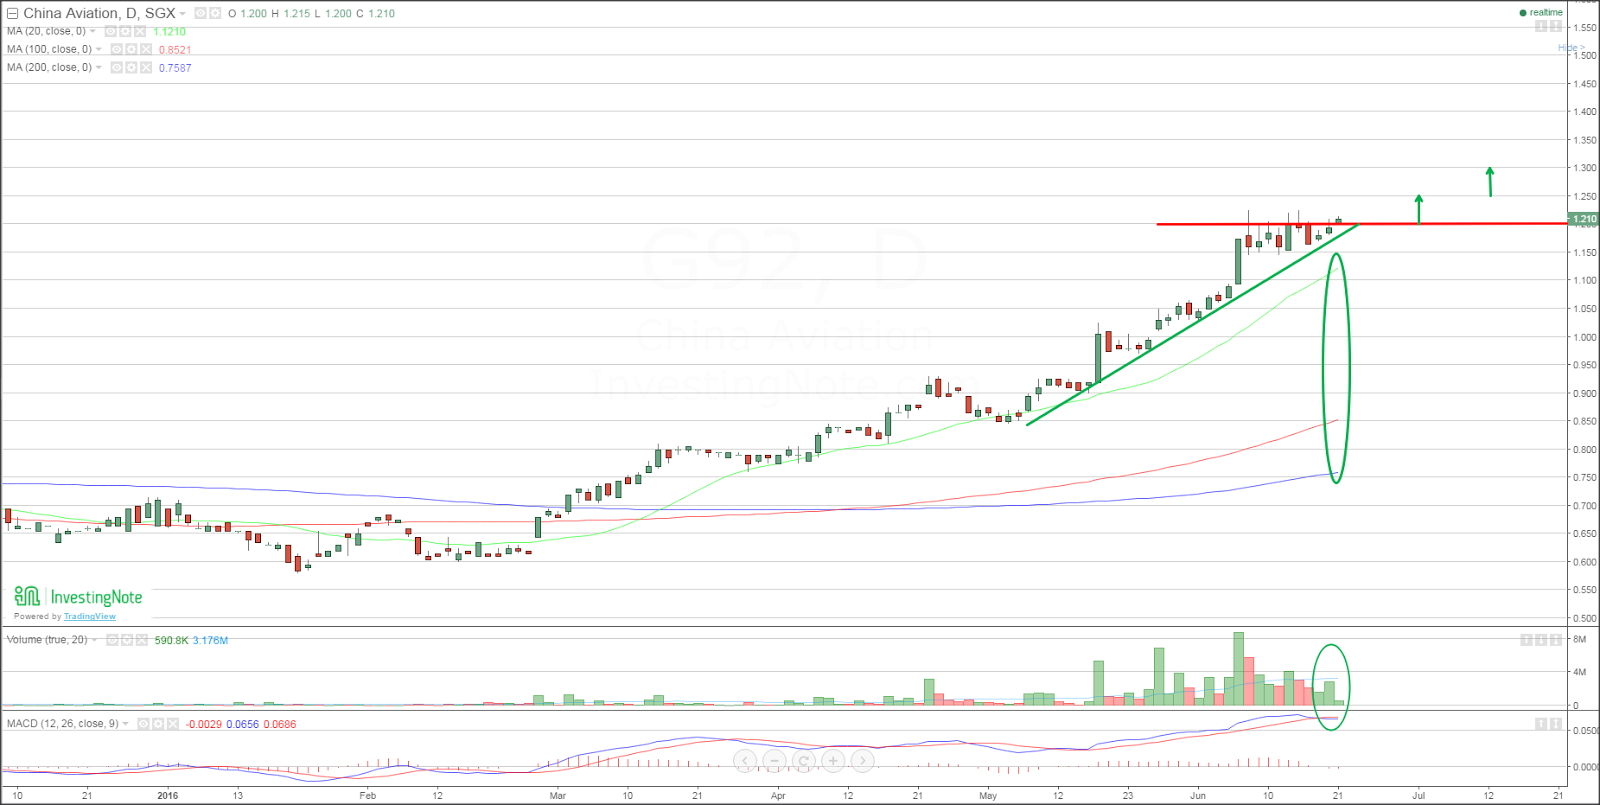Move the MACD pane up
Image resolution: width=1600 pixels, height=805 pixels.
(x=1541, y=724)
